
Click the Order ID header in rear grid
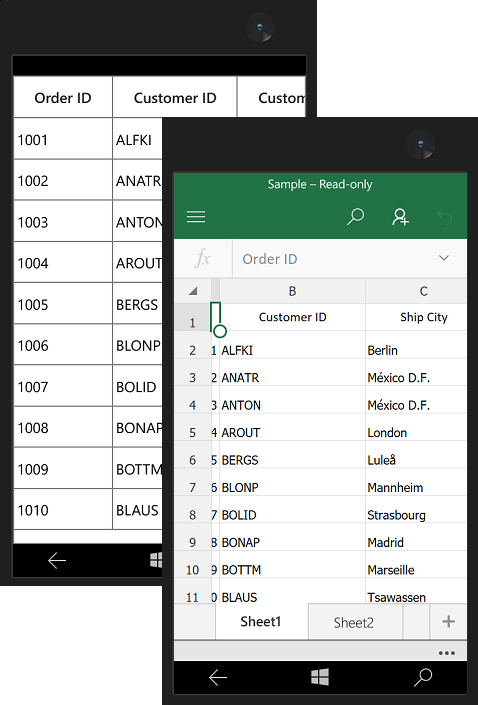[x=63, y=98]
